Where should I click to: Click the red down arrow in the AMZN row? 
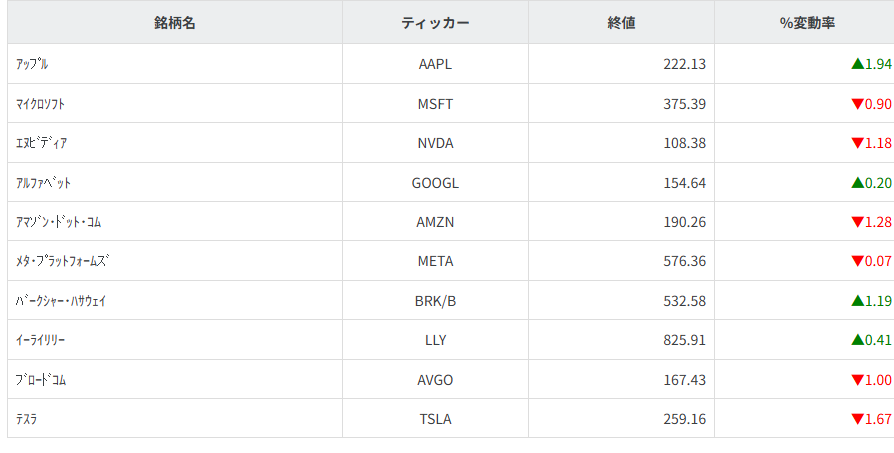(857, 222)
